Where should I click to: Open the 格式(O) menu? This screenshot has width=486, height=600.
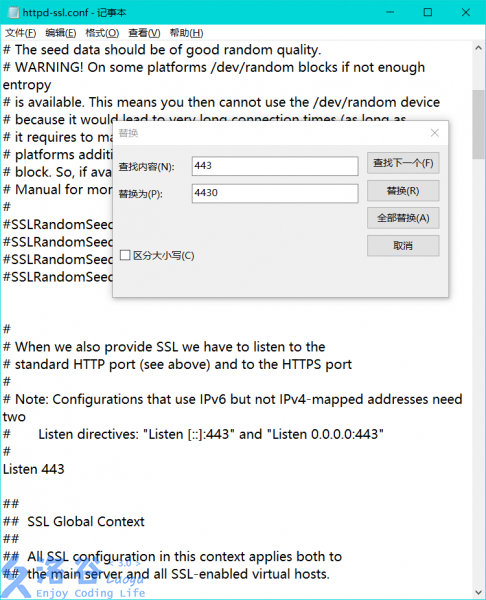(x=102, y=33)
